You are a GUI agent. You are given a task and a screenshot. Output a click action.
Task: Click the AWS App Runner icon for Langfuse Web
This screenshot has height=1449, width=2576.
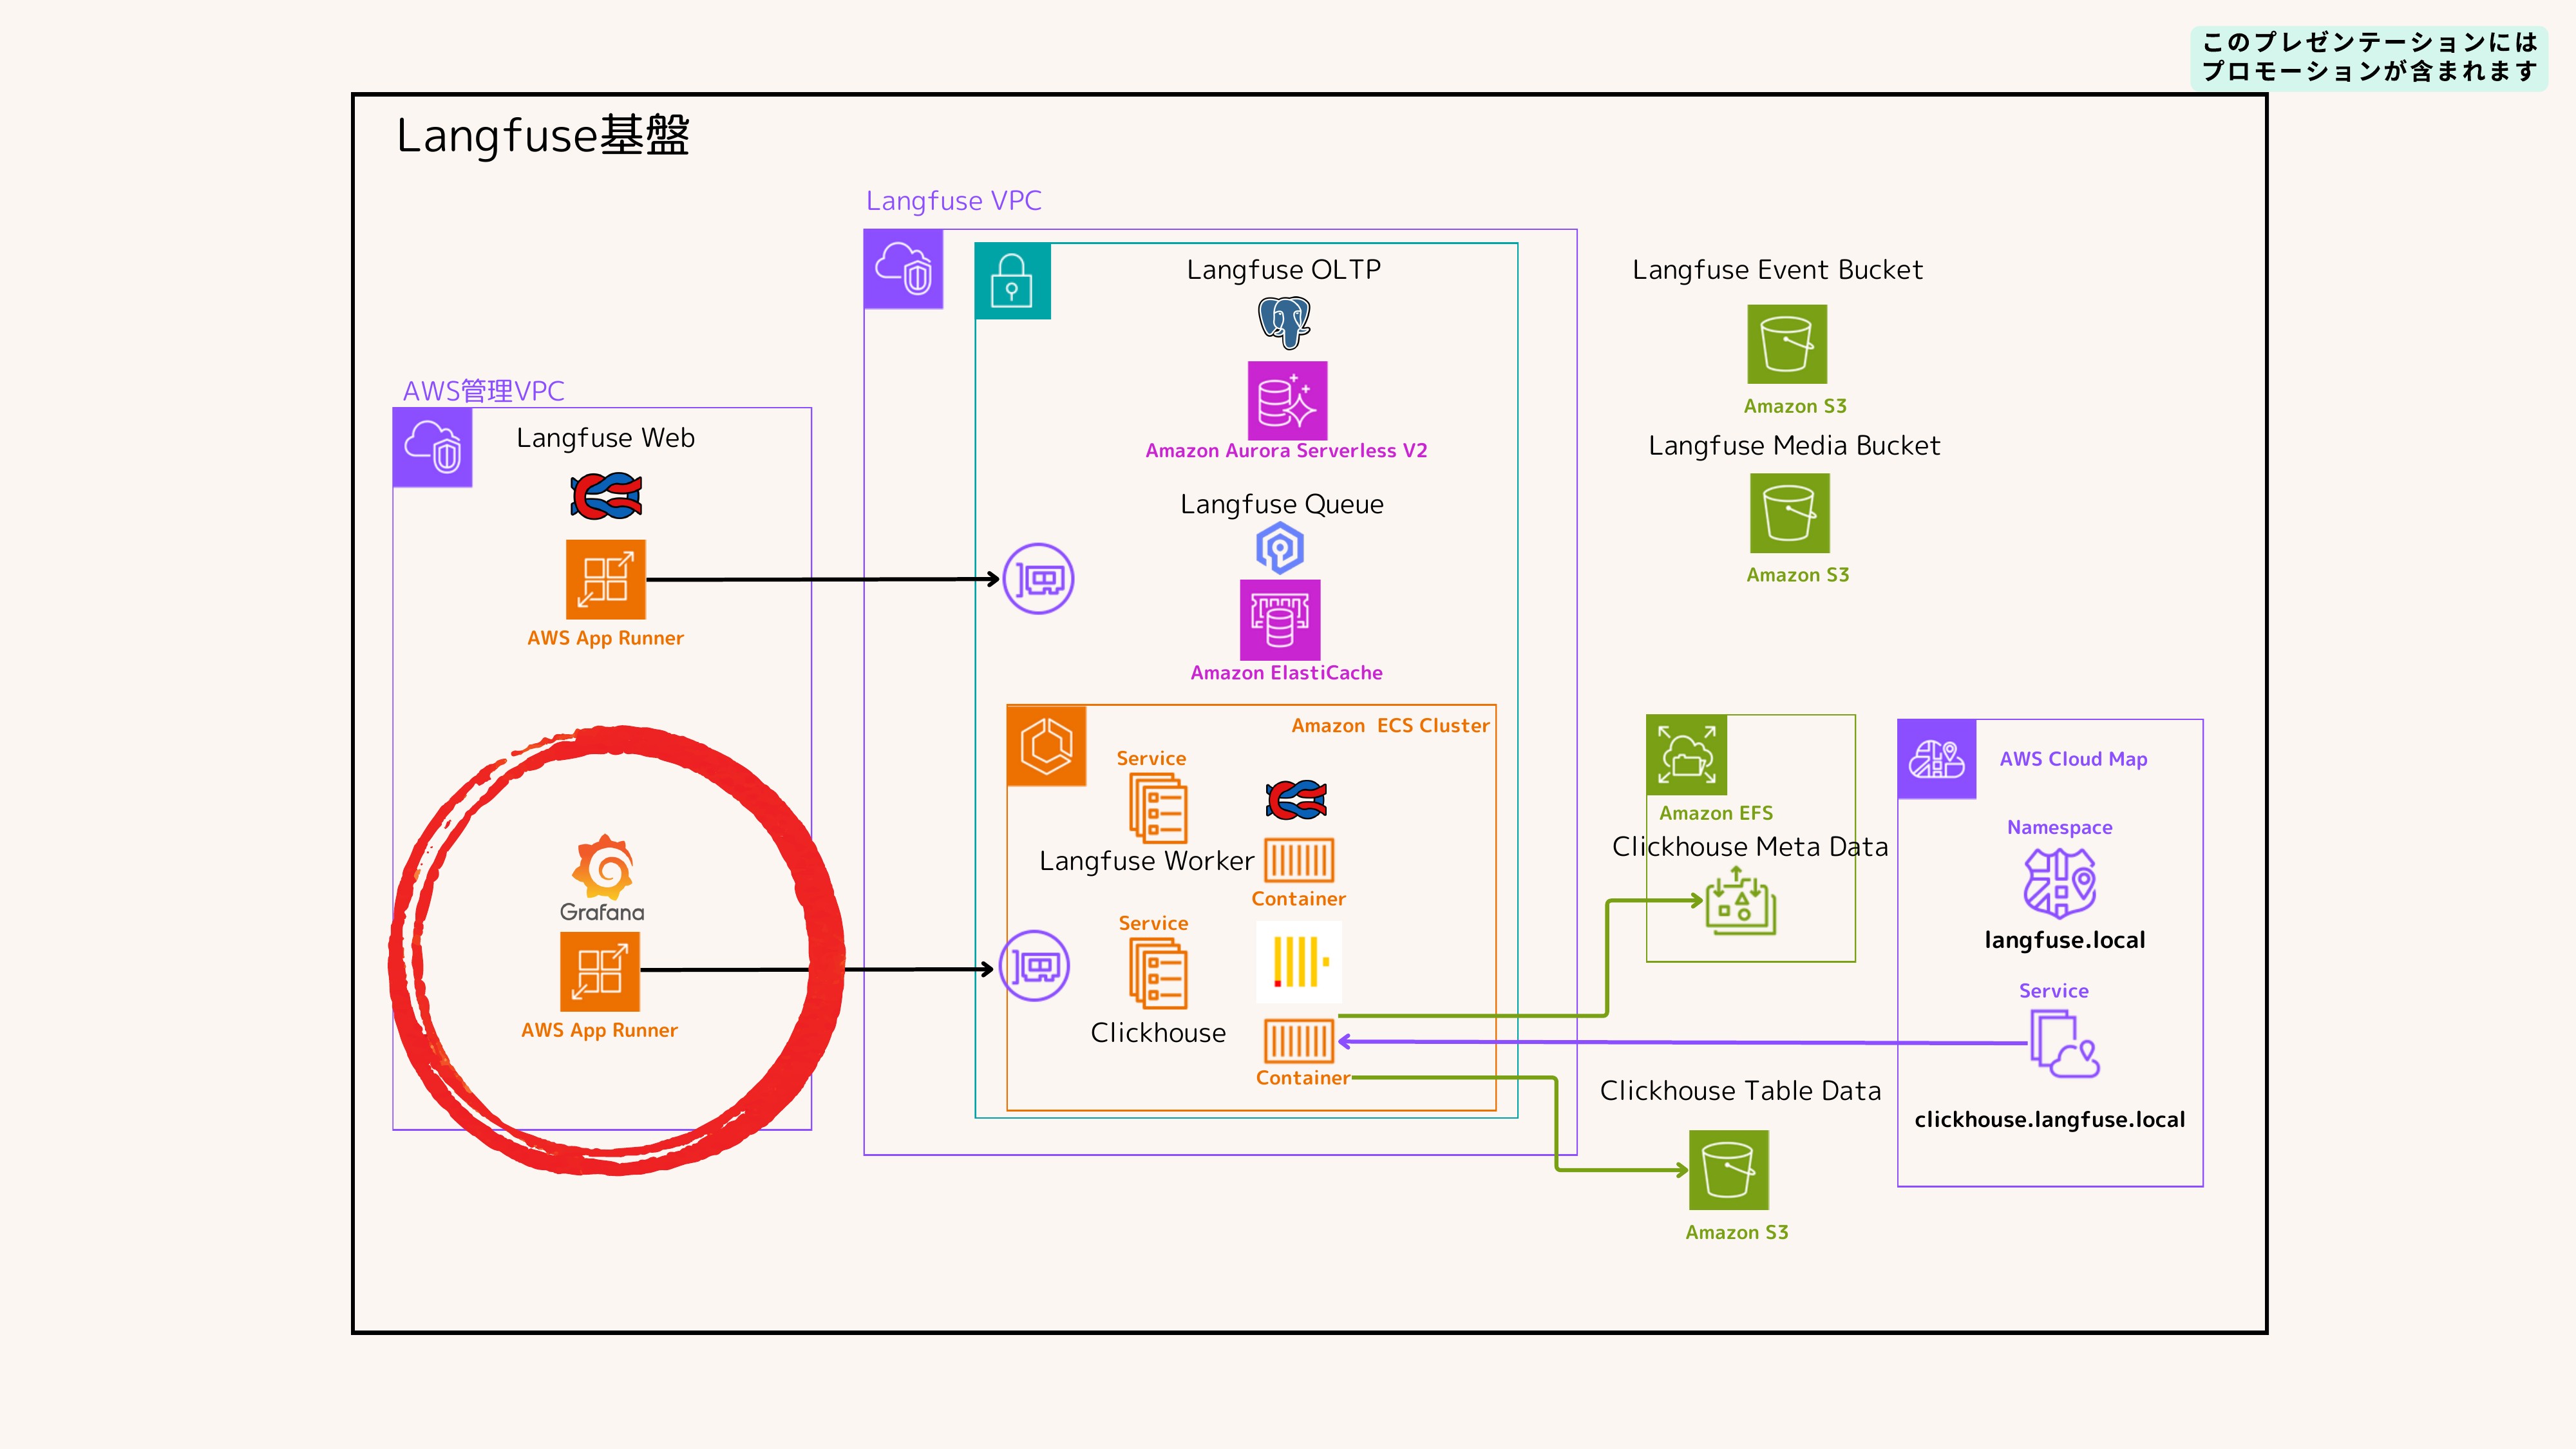[606, 580]
